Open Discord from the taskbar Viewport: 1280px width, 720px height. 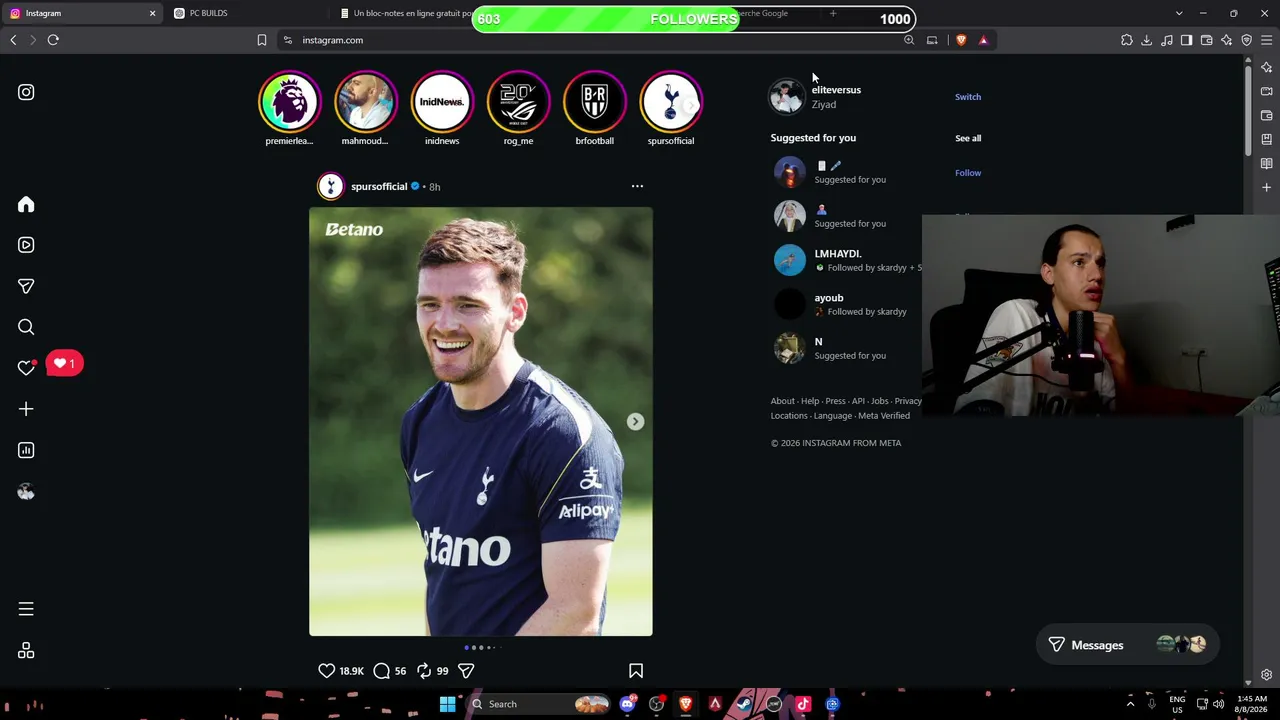pyautogui.click(x=627, y=704)
